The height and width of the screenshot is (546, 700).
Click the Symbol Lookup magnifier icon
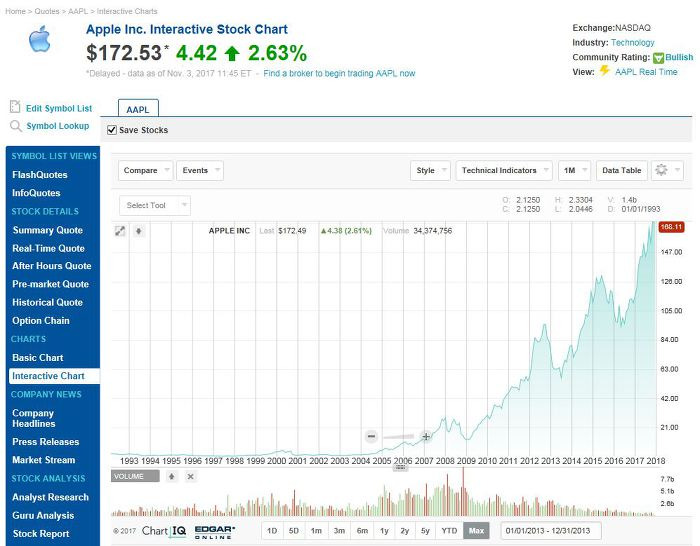[x=16, y=126]
